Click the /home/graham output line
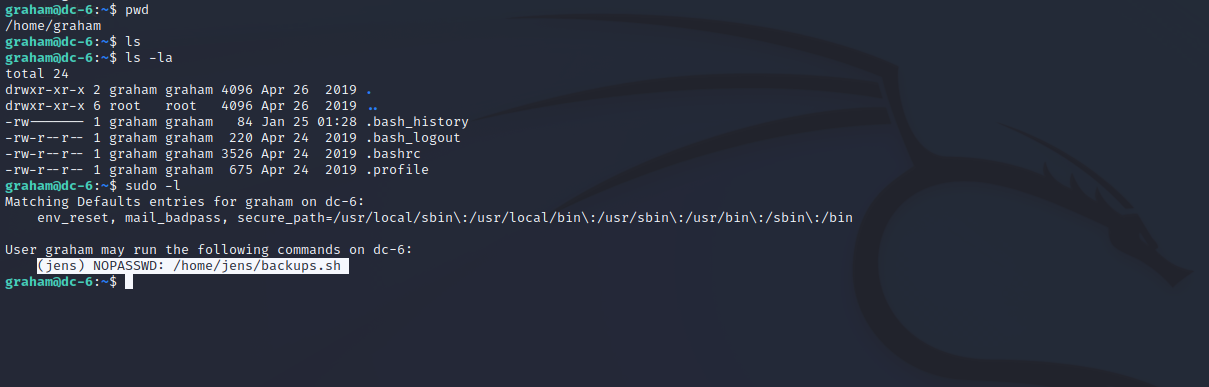 (49, 26)
